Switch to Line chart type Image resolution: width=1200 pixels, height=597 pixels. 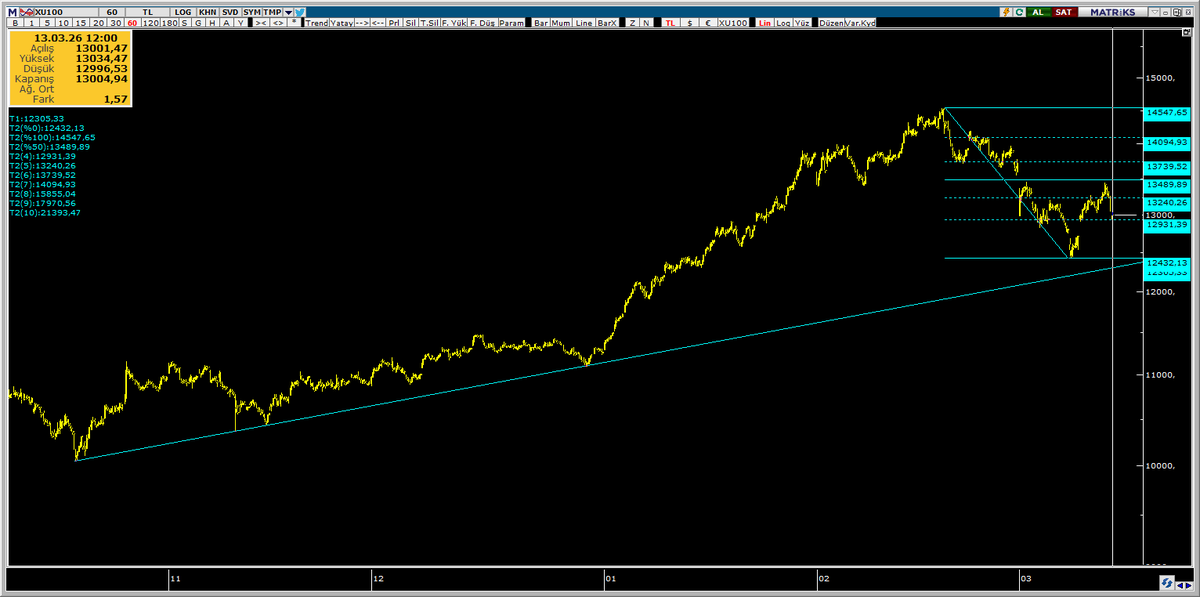click(x=584, y=23)
